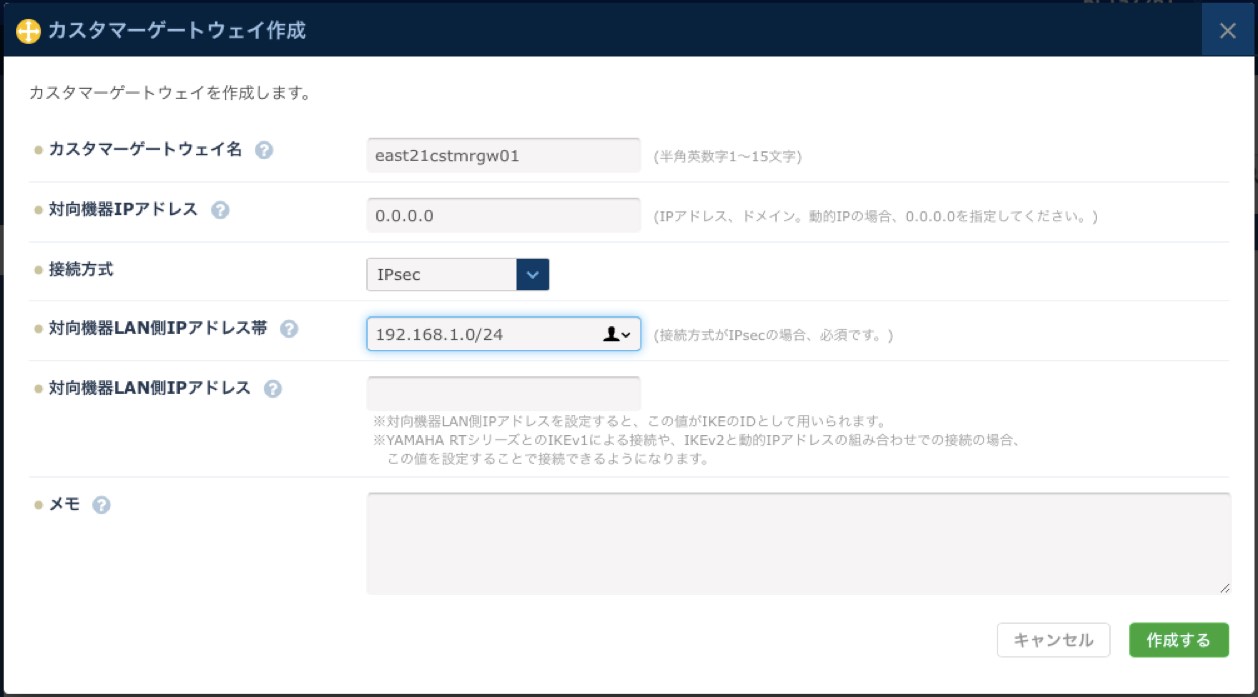
Task: Click the gateway name field east21cstmrgw01
Action: coord(503,156)
